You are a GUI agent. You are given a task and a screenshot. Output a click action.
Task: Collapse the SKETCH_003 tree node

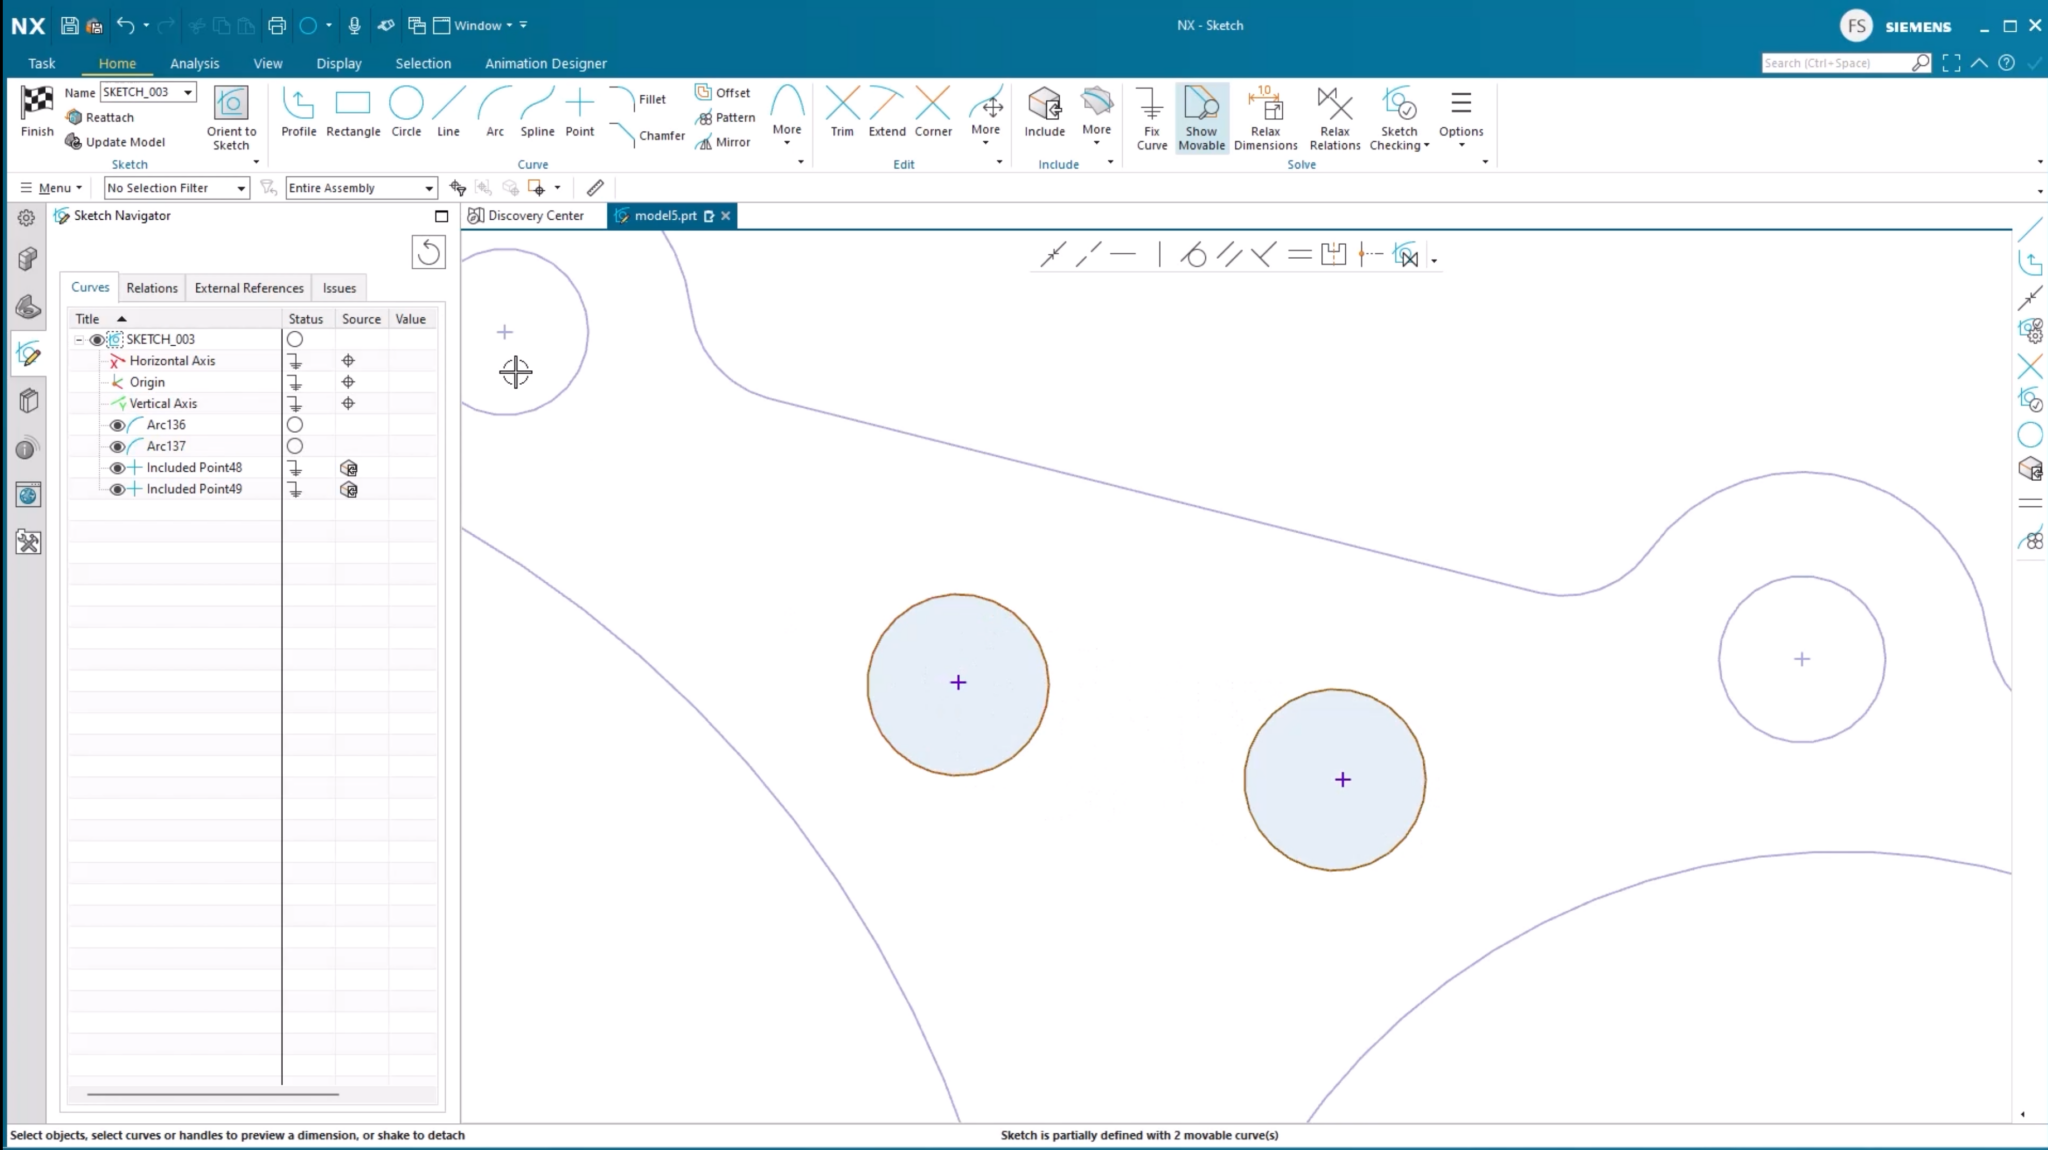coord(79,340)
